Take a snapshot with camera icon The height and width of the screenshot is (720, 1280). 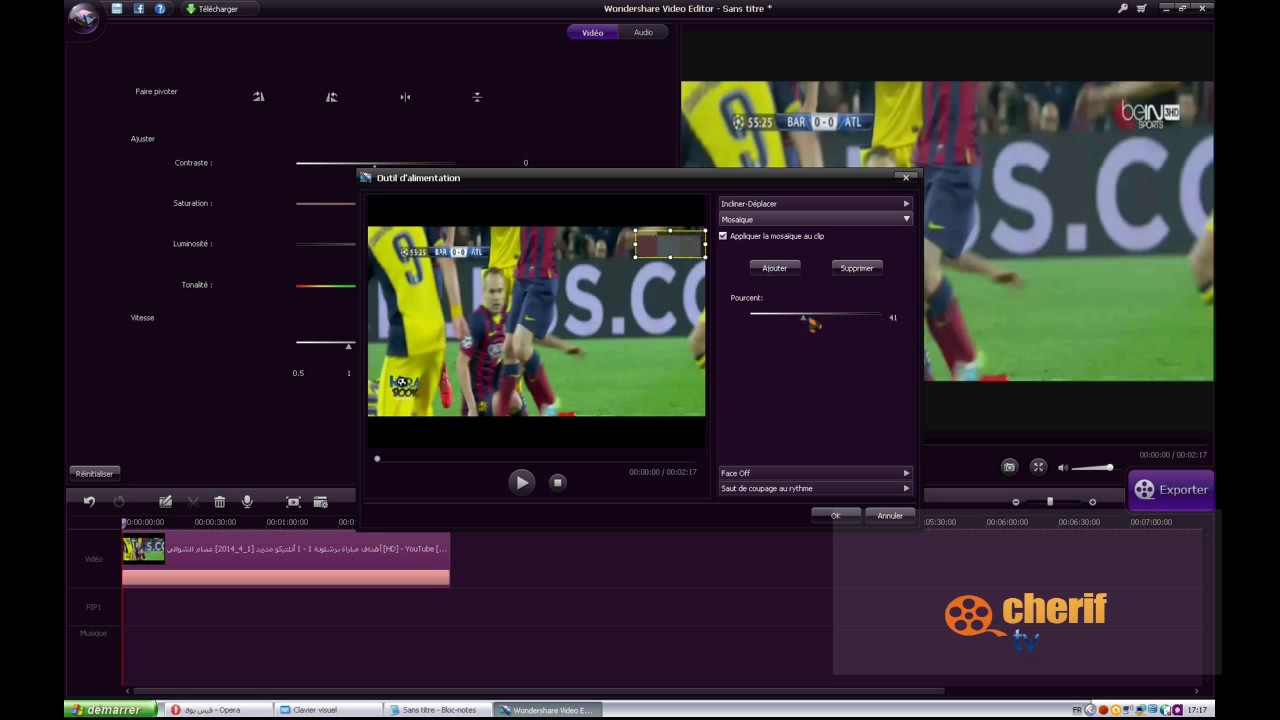(x=1009, y=467)
